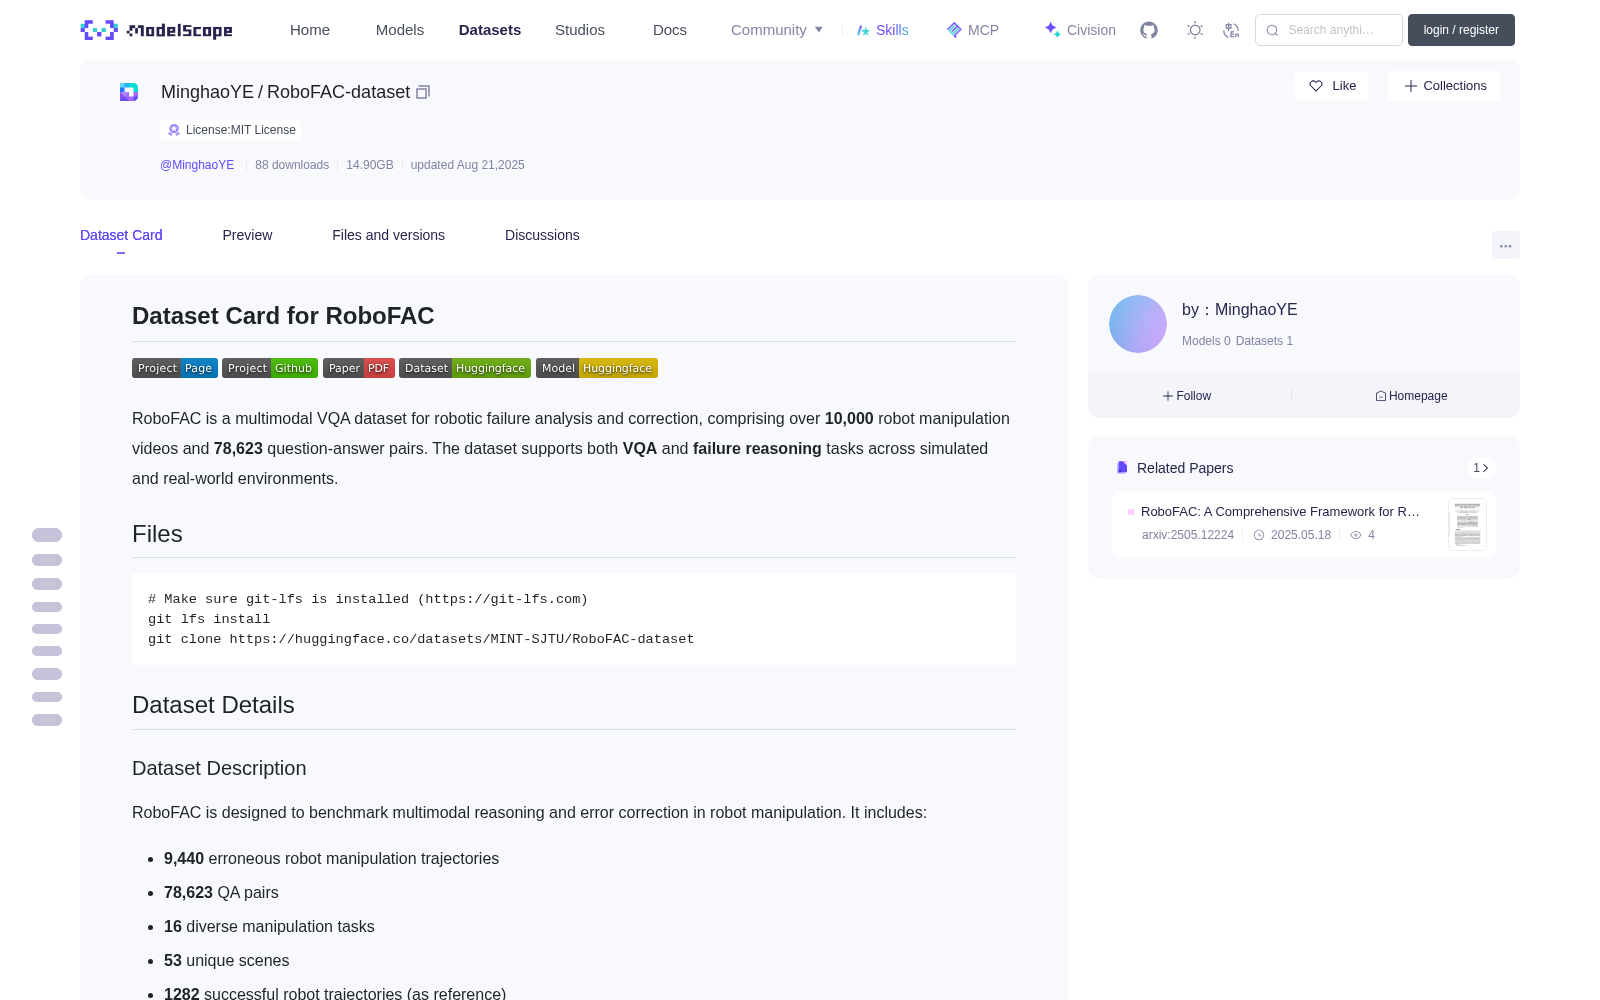The image size is (1600, 1000).
Task: Click the Skills sparkle icon
Action: (863, 30)
